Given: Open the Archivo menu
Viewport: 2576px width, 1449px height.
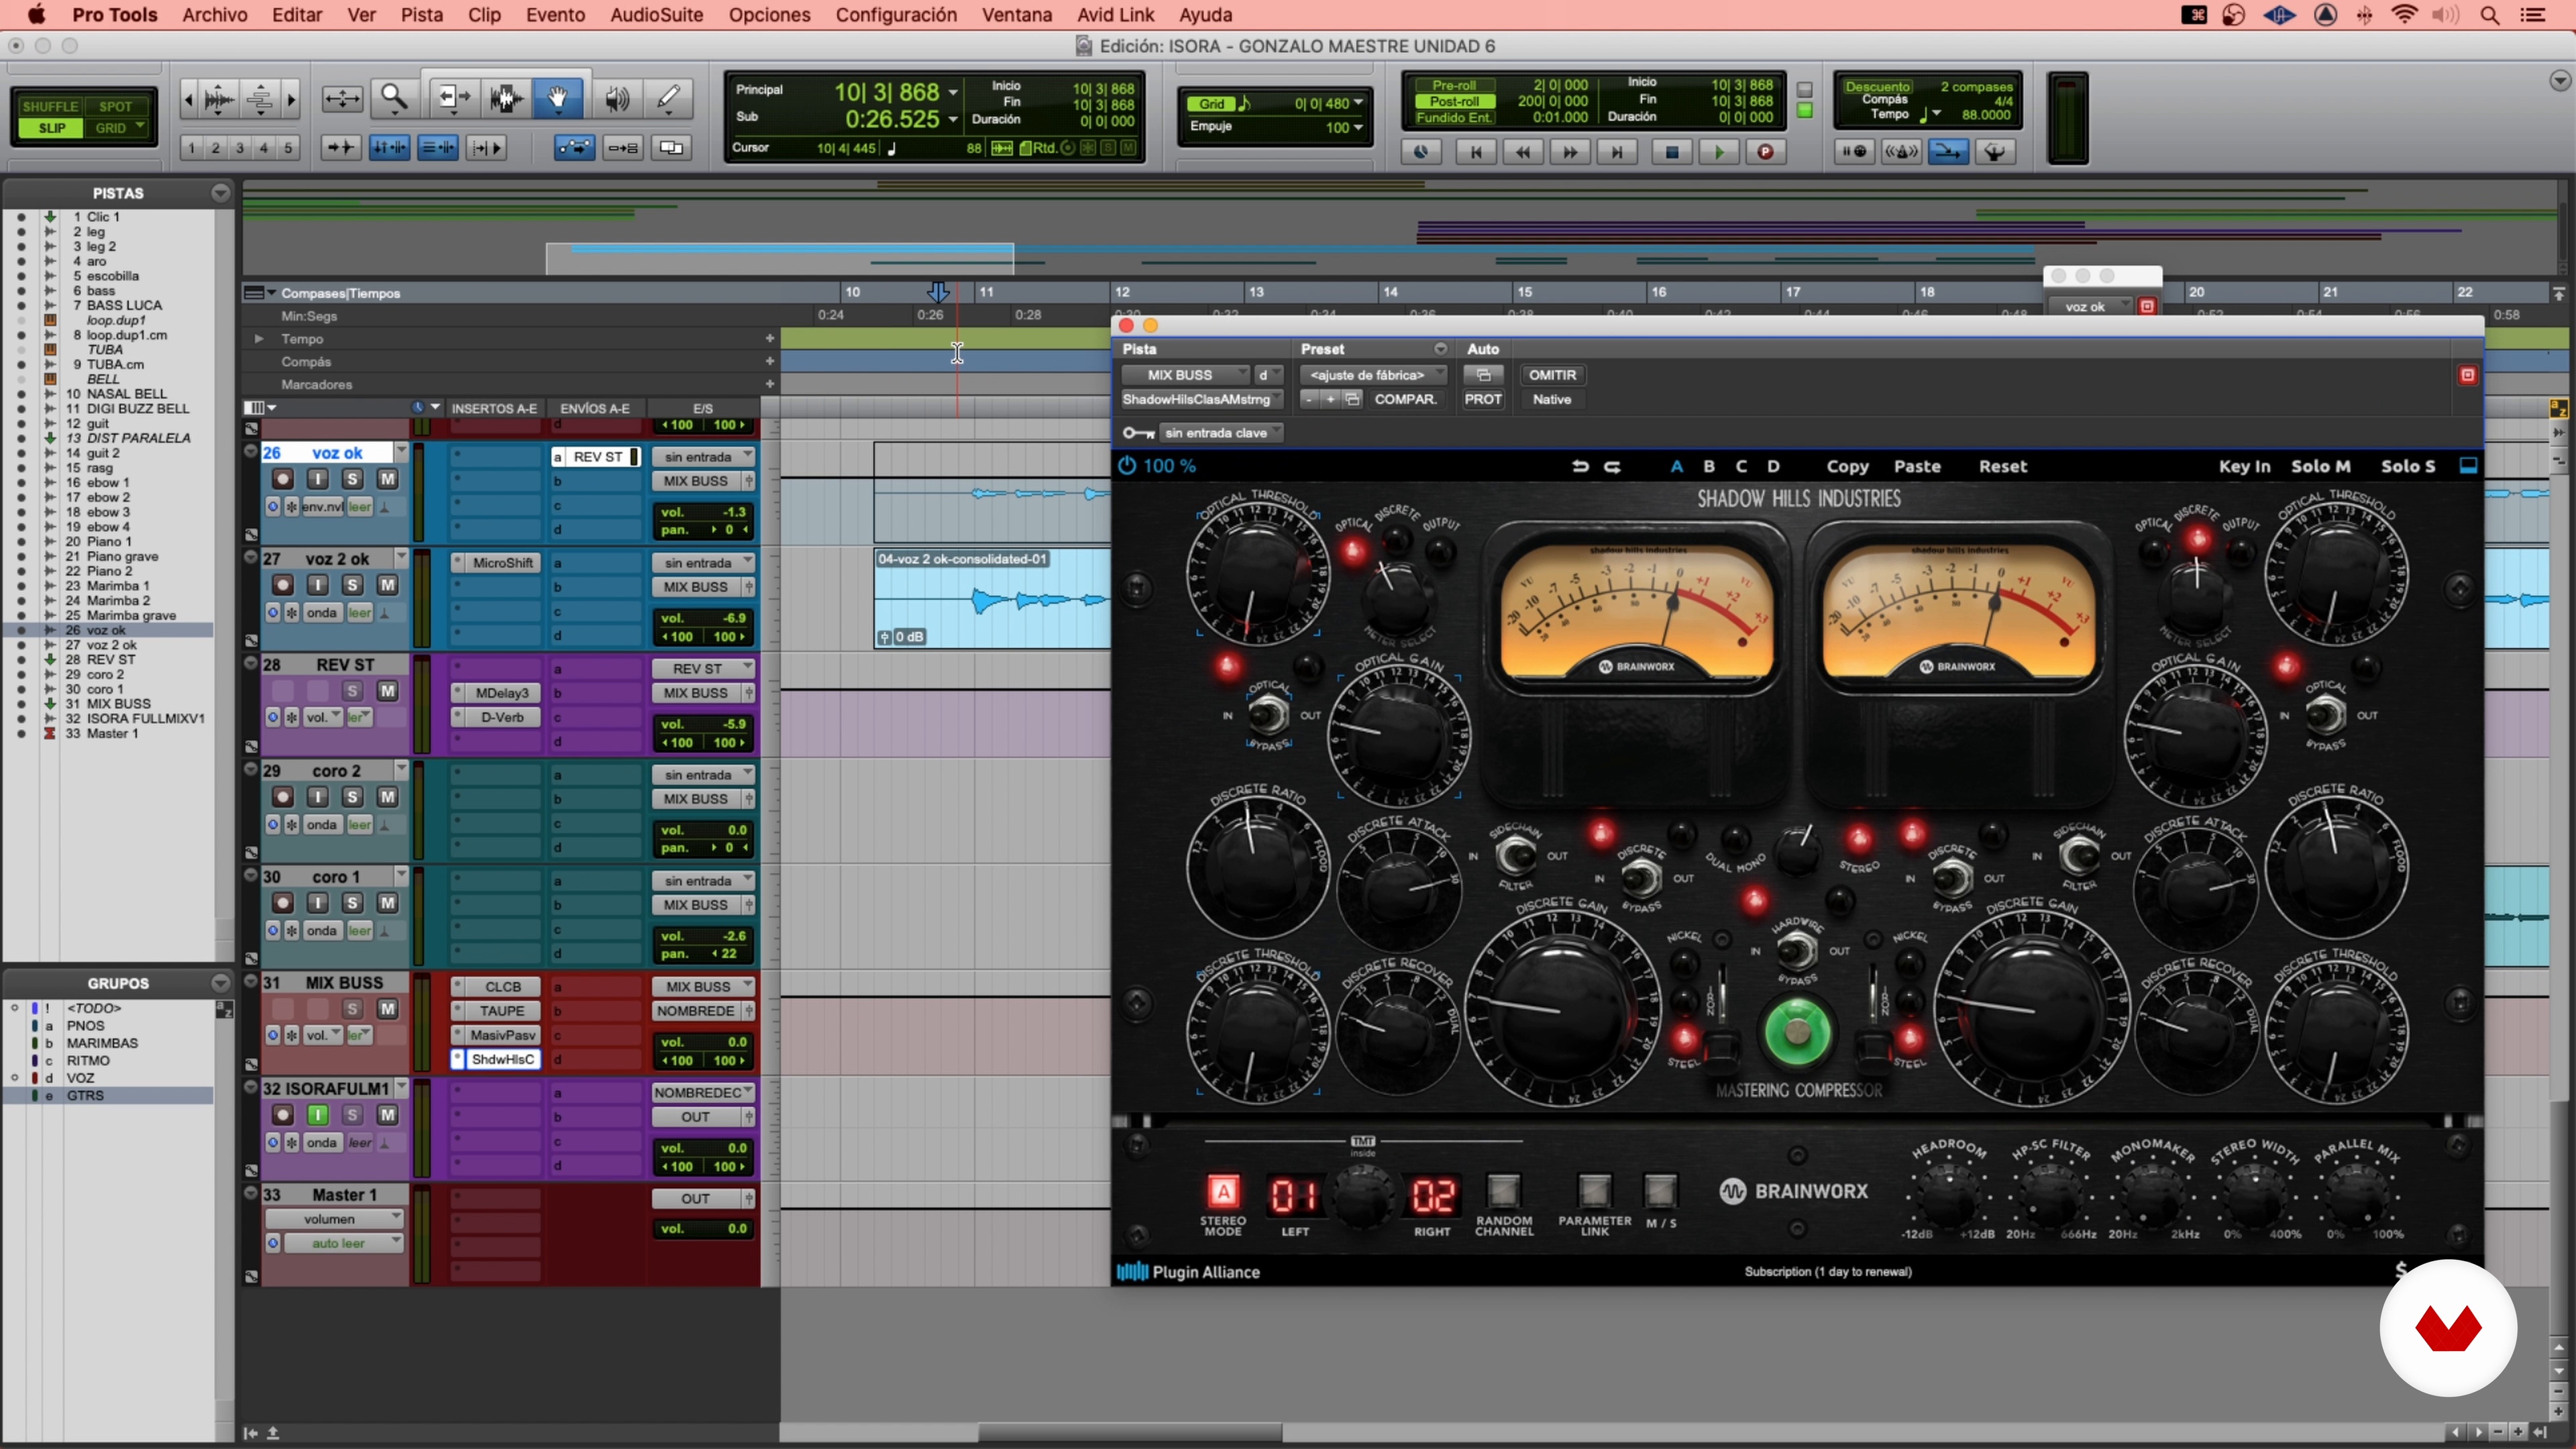Looking at the screenshot, I should click(214, 15).
